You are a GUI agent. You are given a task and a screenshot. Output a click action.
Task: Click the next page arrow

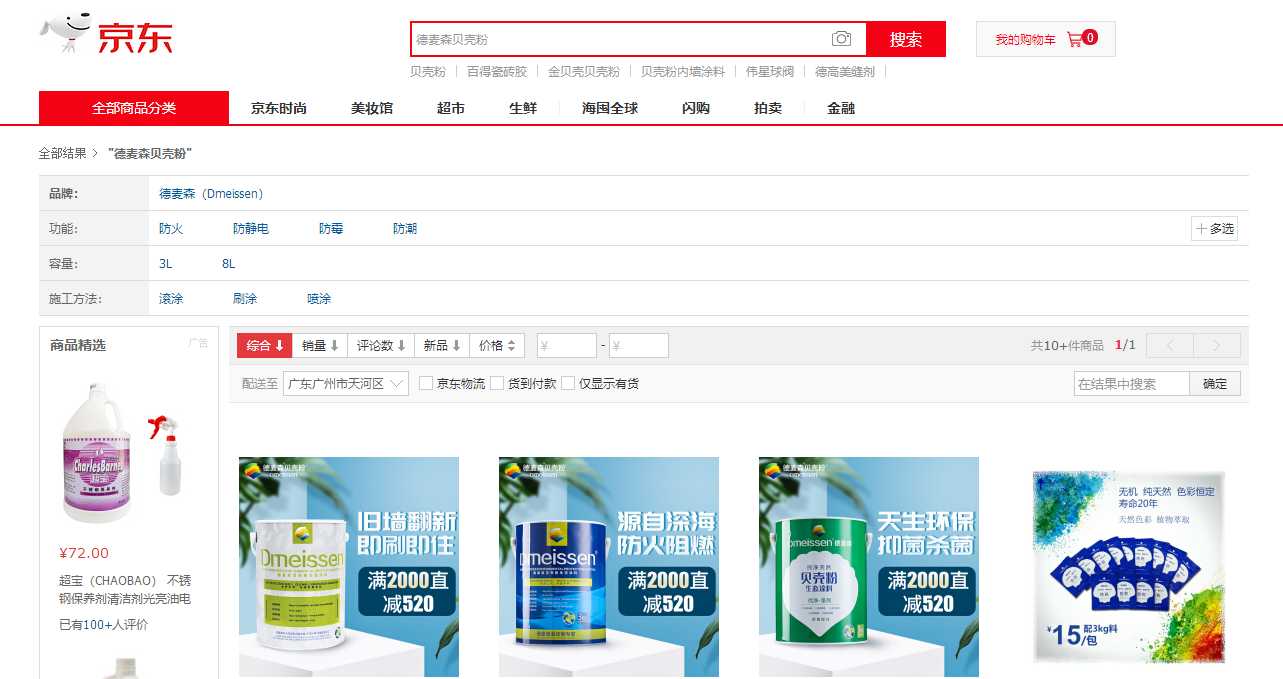pos(1217,345)
